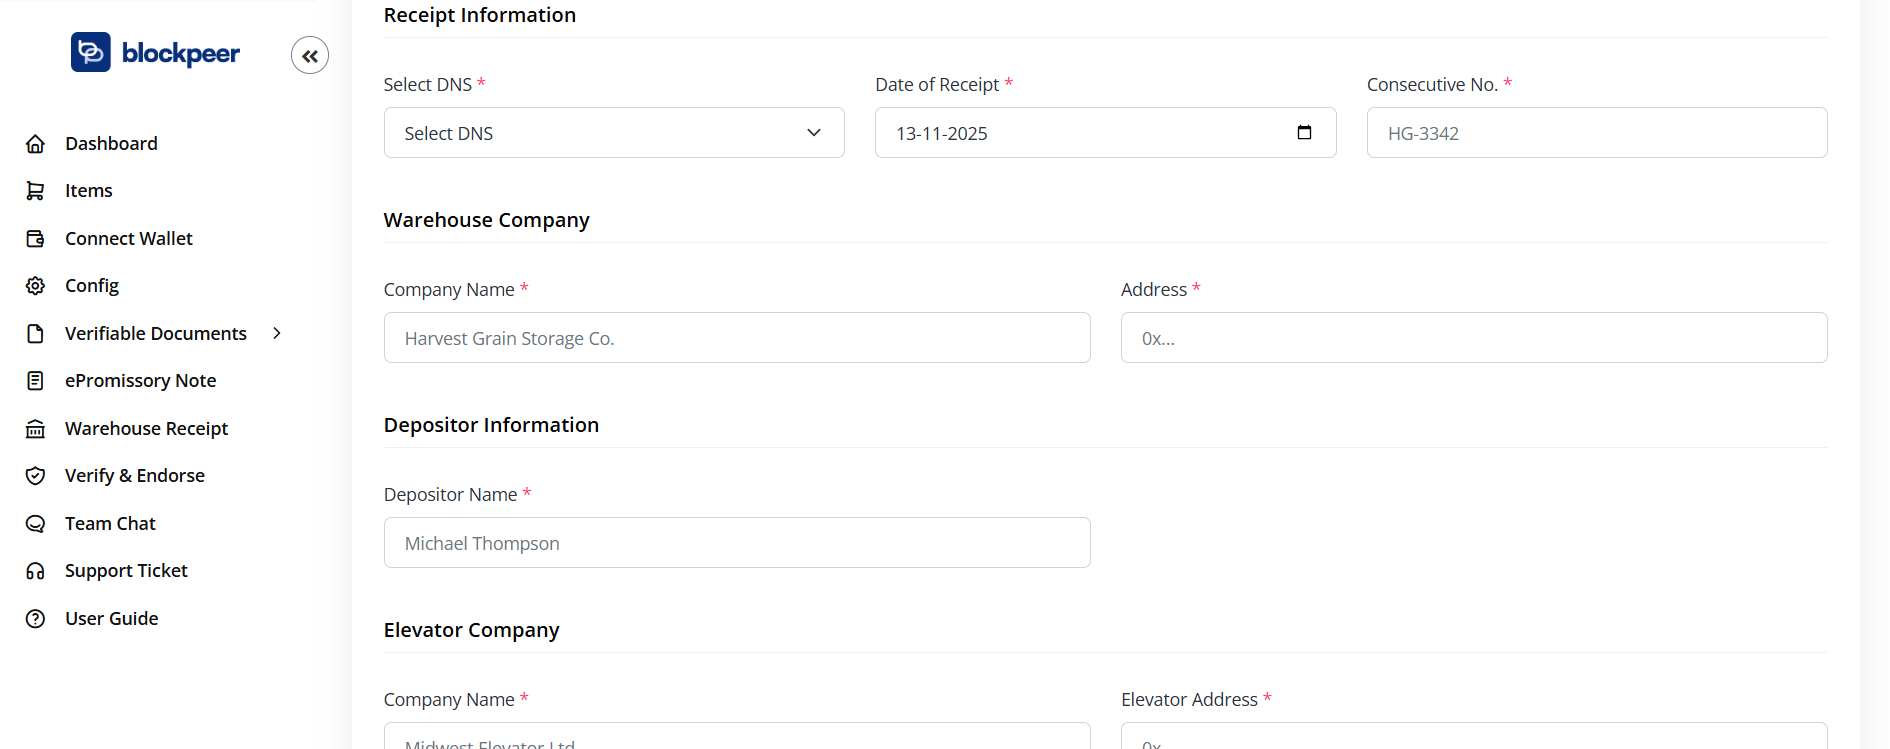Open the Select DNS dropdown
The image size is (1890, 749).
(614, 132)
